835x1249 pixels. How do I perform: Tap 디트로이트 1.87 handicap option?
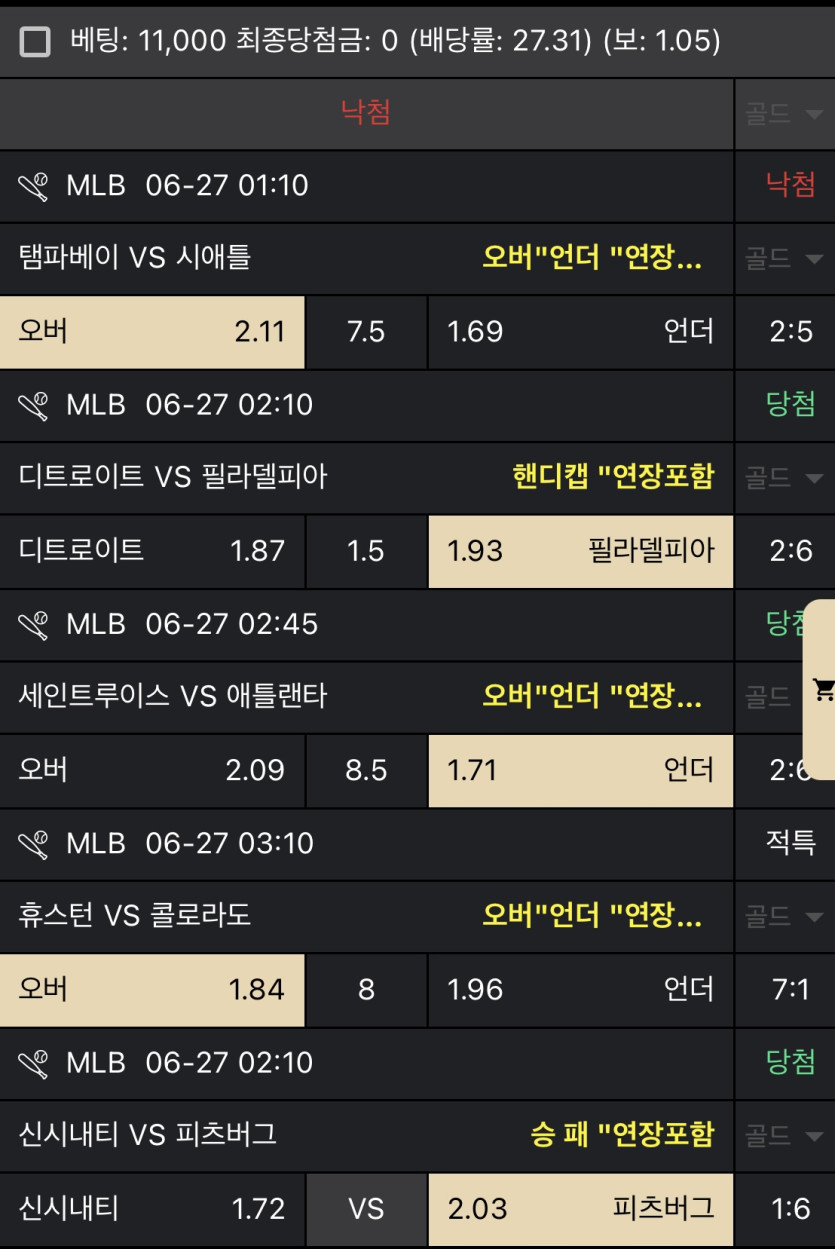point(152,551)
